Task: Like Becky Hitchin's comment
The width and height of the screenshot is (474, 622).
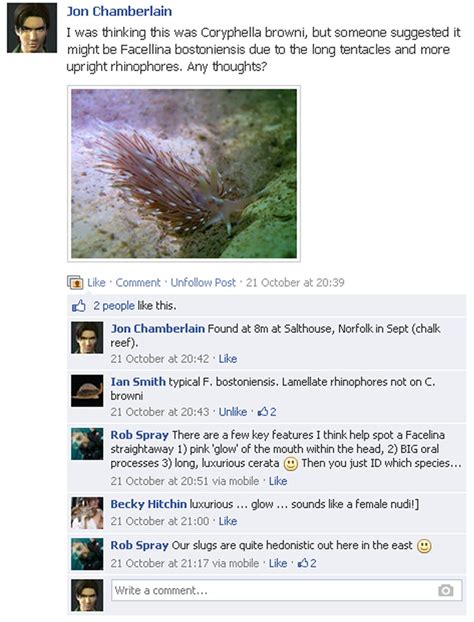Action: pos(228,521)
